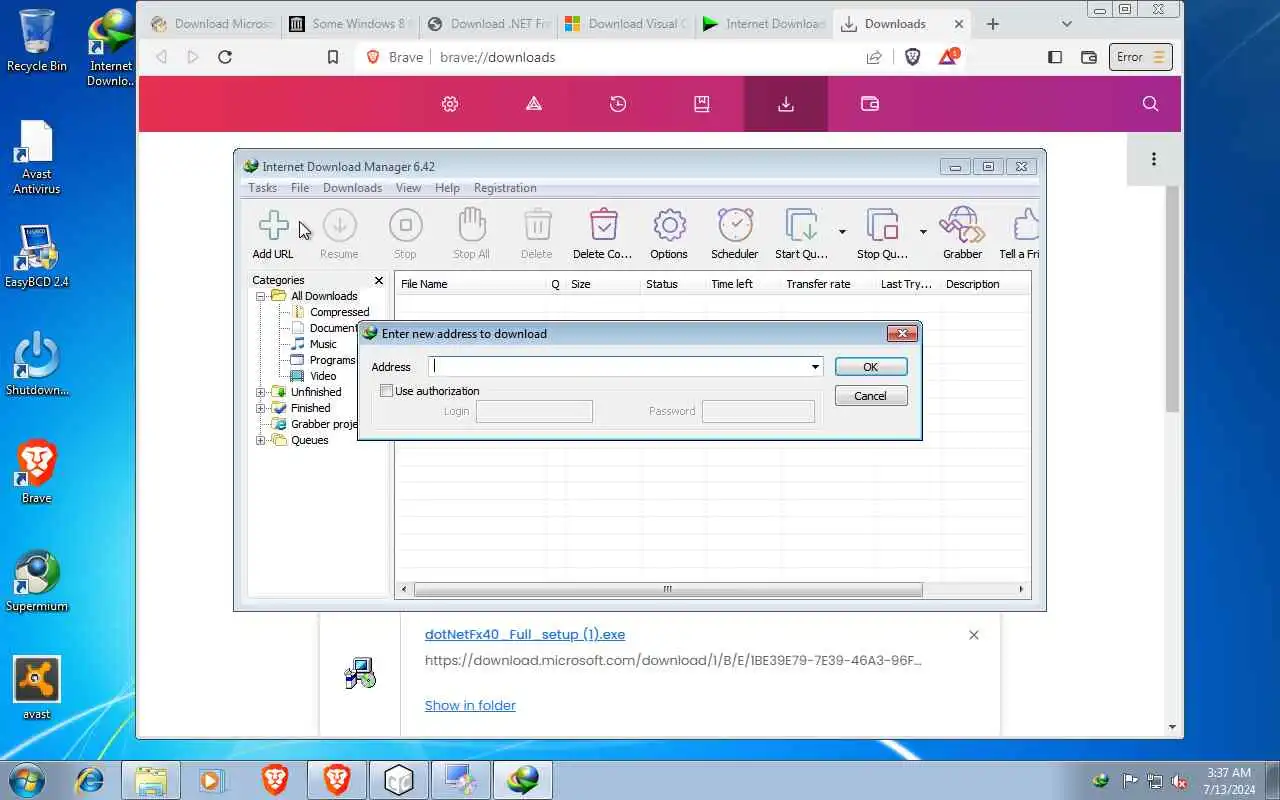Open the Grabber tool icon
Image resolution: width=1280 pixels, height=800 pixels.
point(962,226)
